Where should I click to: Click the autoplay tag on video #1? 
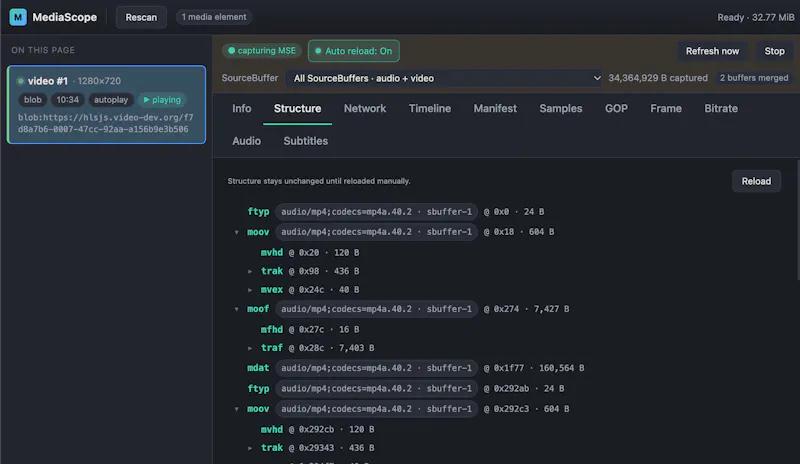(111, 100)
